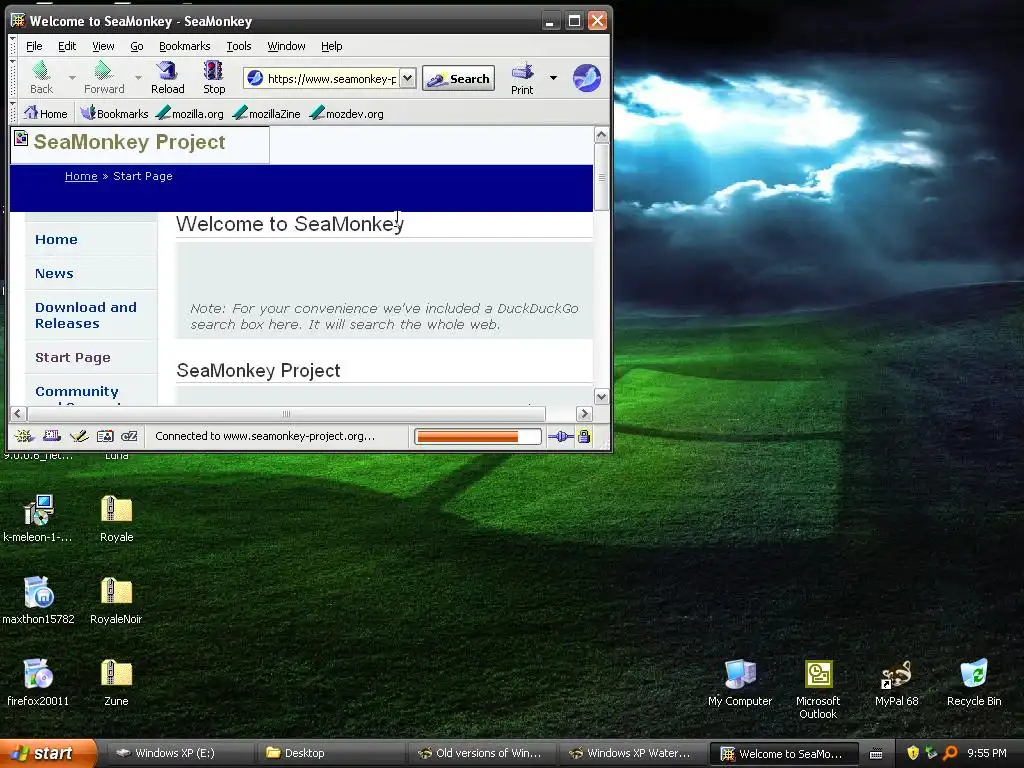Viewport: 1024px width, 768px height.
Task: Open the File menu
Action: point(34,46)
